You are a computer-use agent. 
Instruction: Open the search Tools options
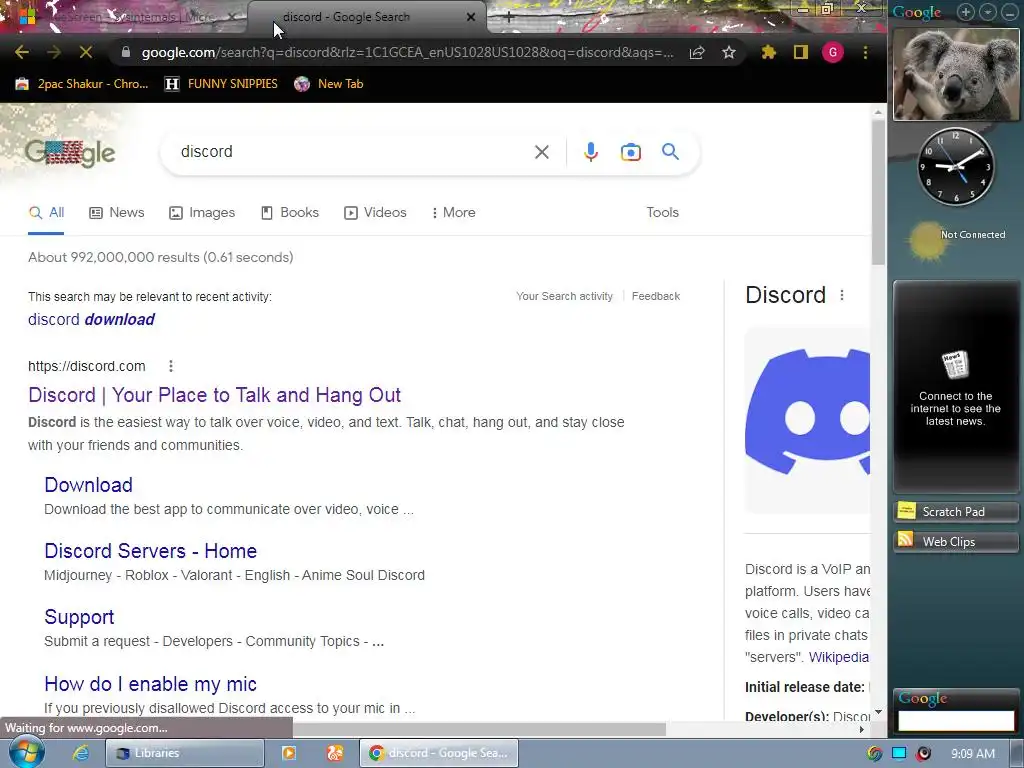(x=662, y=213)
